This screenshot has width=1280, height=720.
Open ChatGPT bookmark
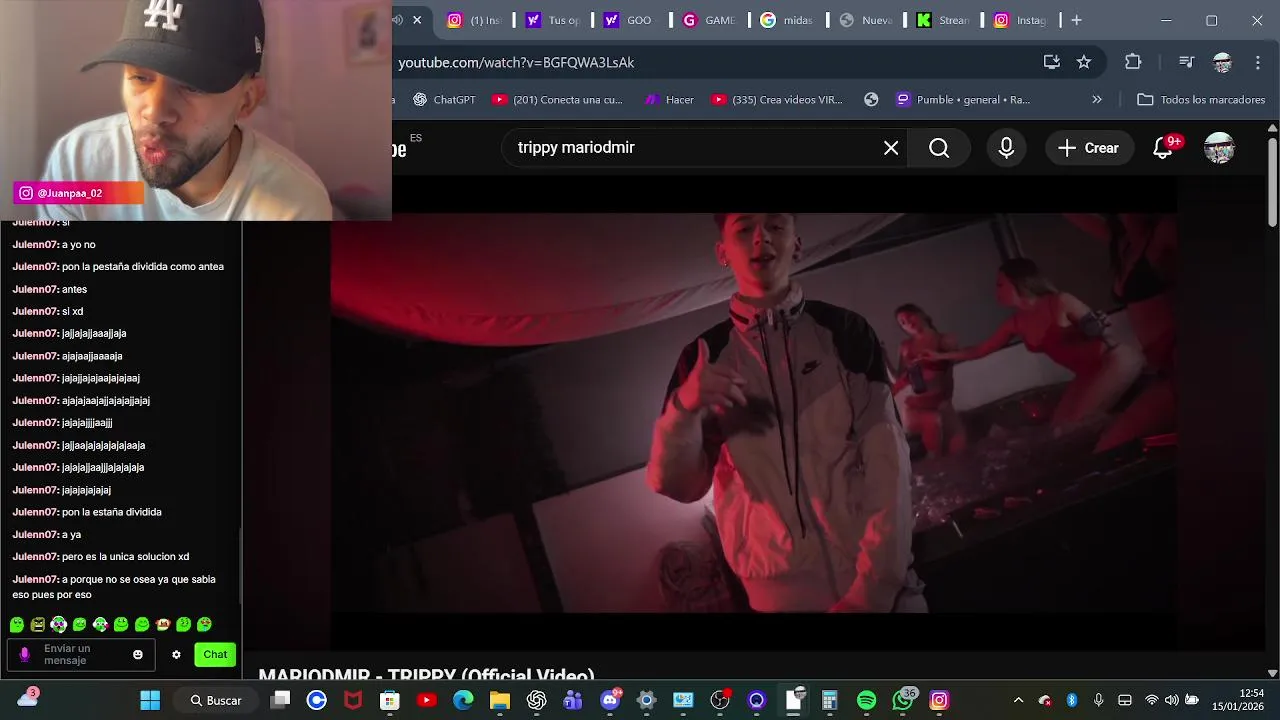pyautogui.click(x=444, y=99)
